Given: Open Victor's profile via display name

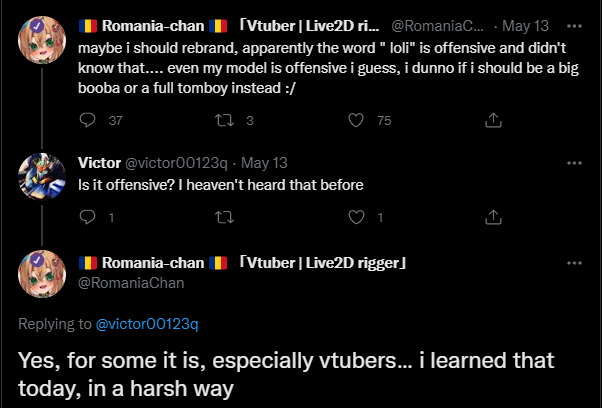Looking at the screenshot, I should (x=99, y=163).
